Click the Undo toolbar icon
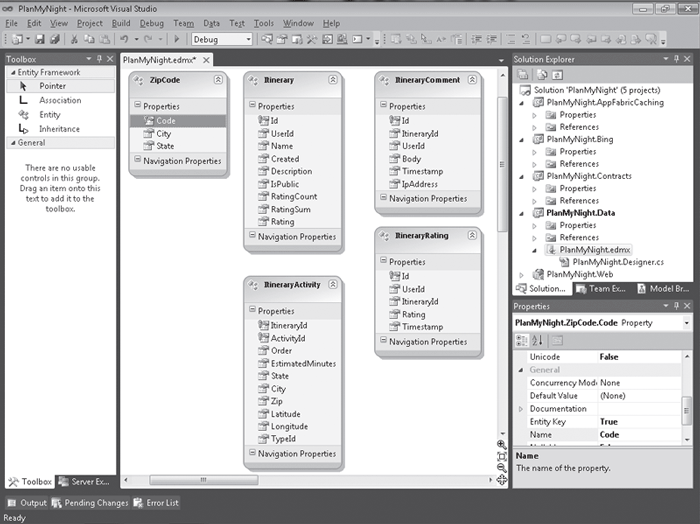The image size is (700, 524). pyautogui.click(x=124, y=39)
